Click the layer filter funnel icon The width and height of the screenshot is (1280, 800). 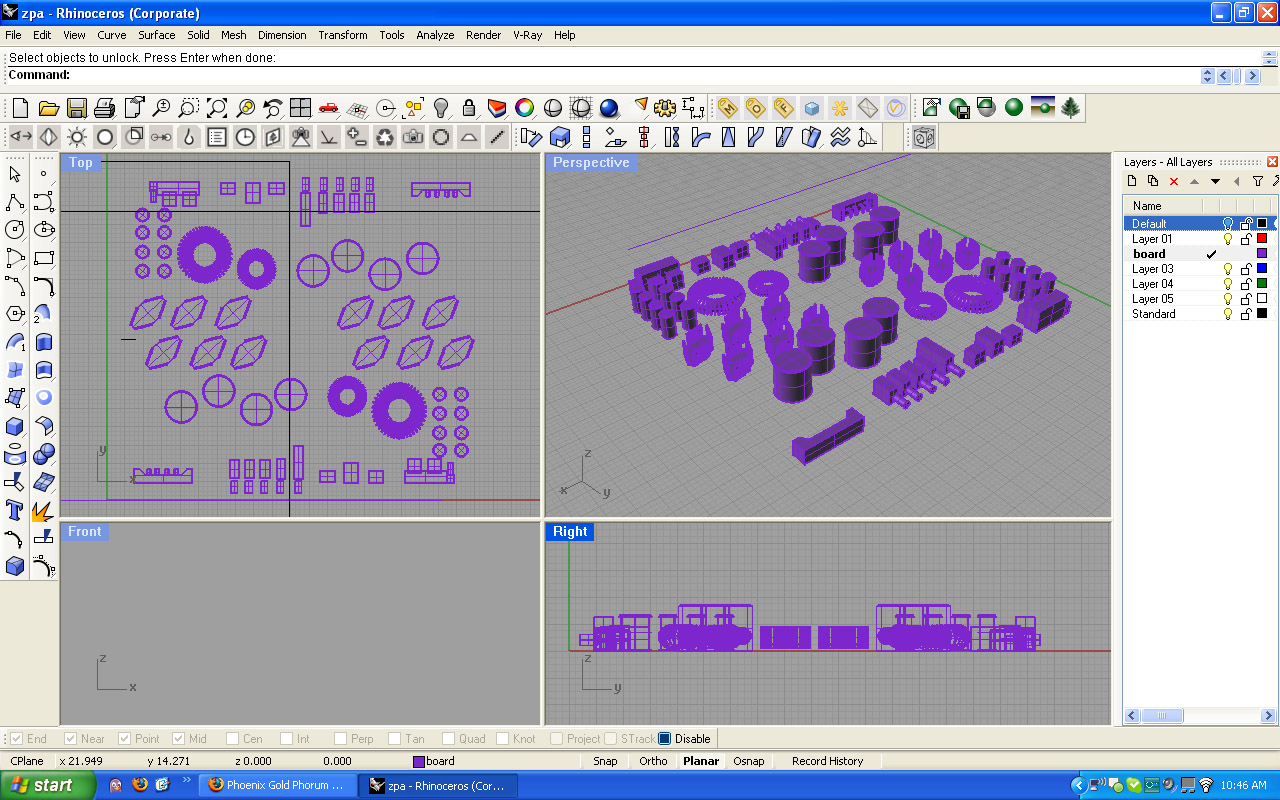[x=1258, y=181]
